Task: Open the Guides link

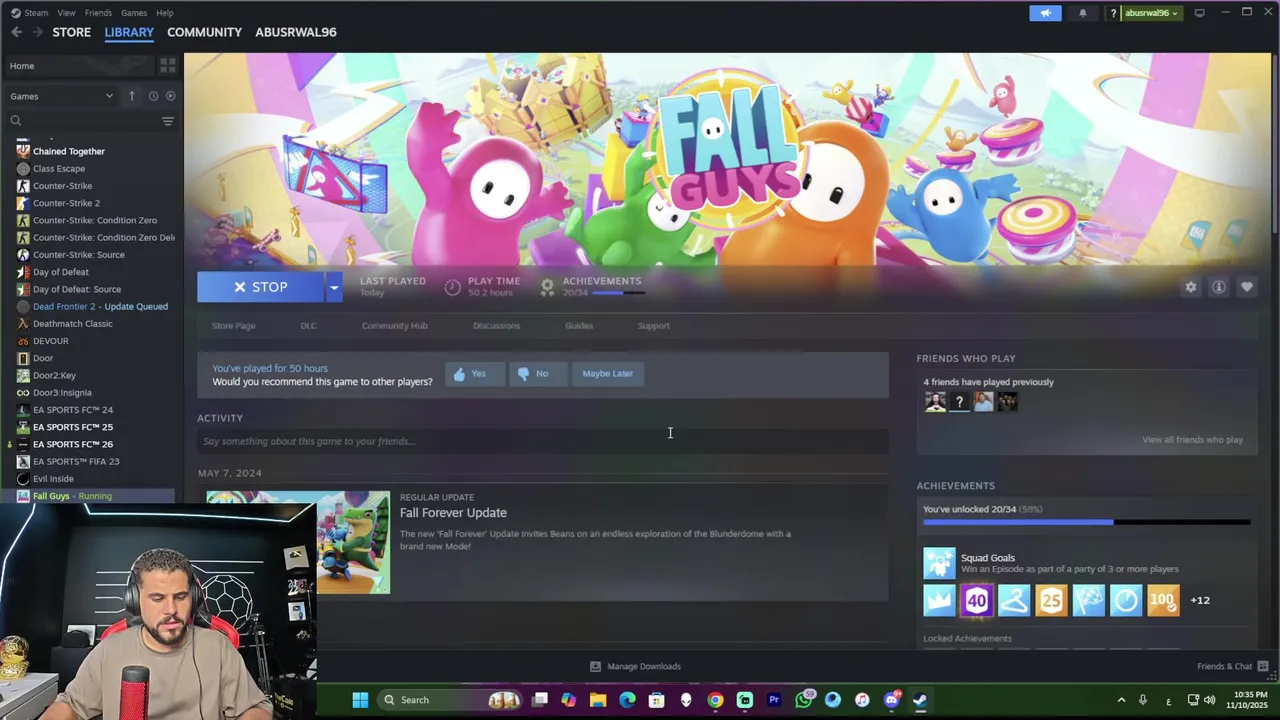Action: 579,326
